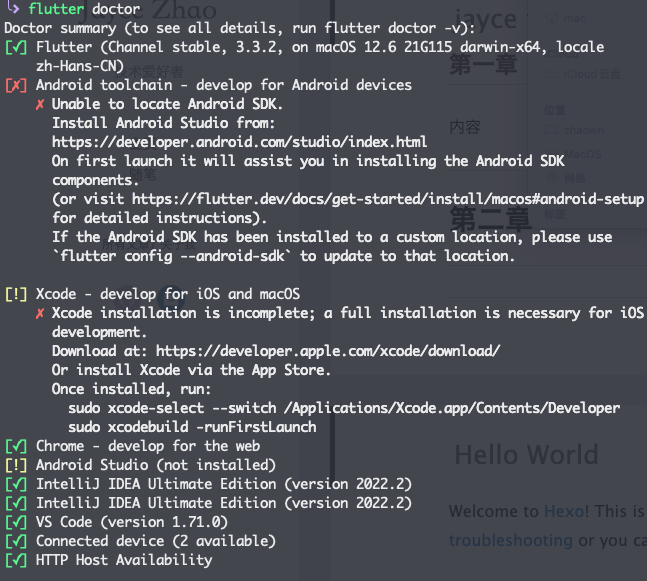Viewport: 647px width, 581px height.
Task: Click the red cross before 'Unable to locate Android SDK'
Action: 40,104
